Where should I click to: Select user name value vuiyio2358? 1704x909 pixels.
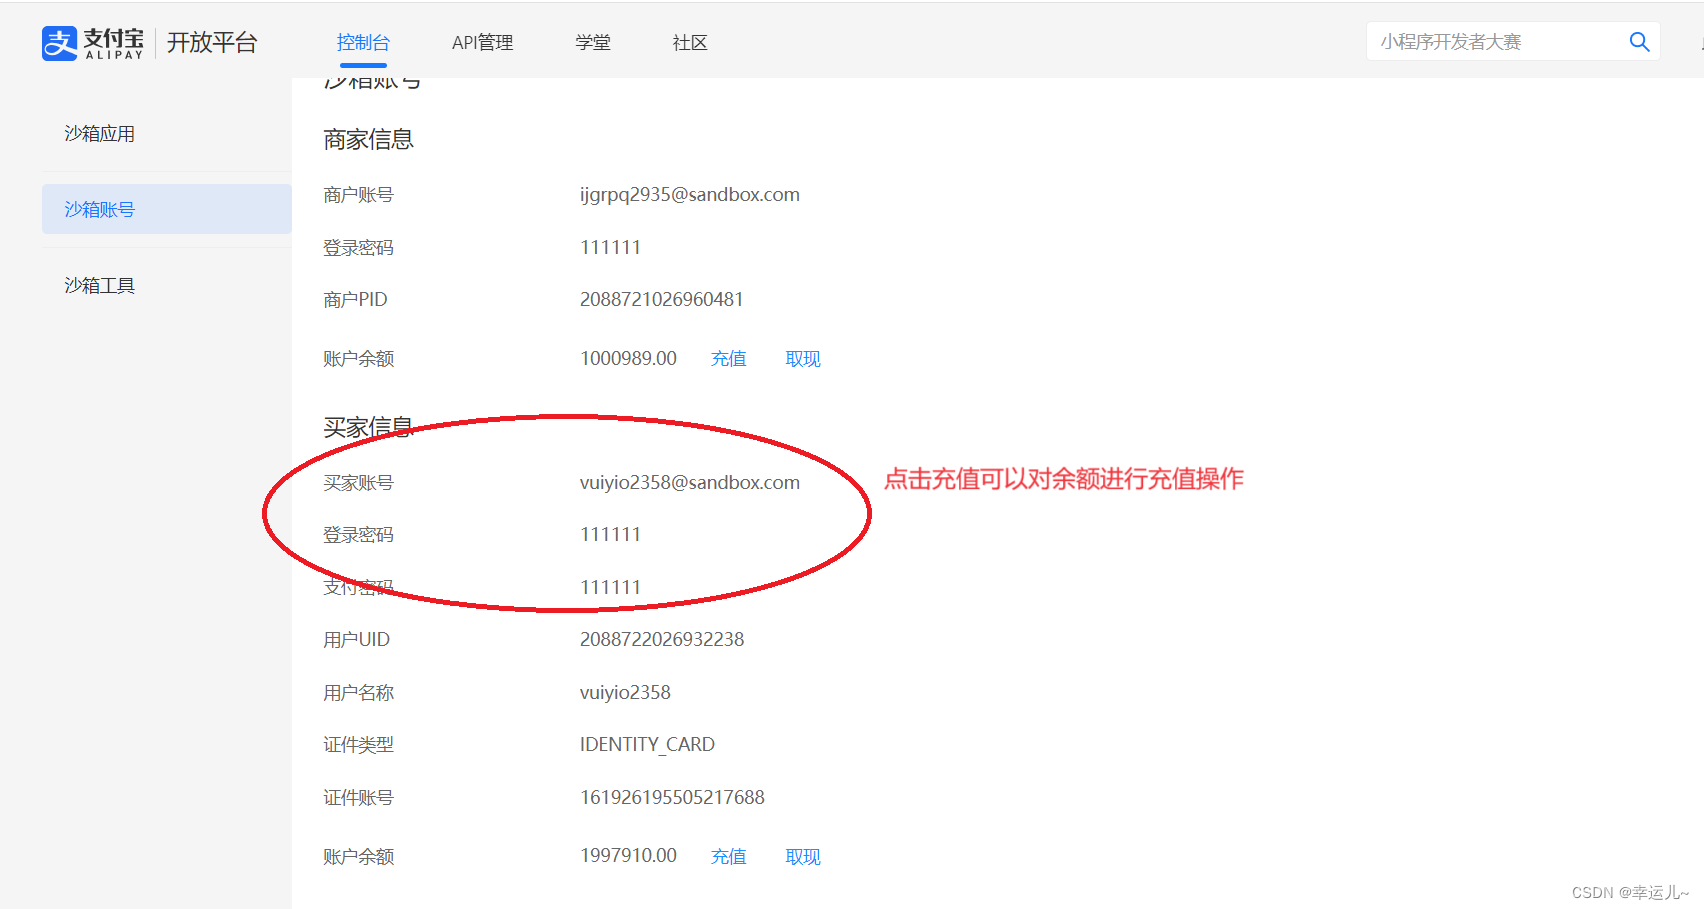(x=625, y=693)
